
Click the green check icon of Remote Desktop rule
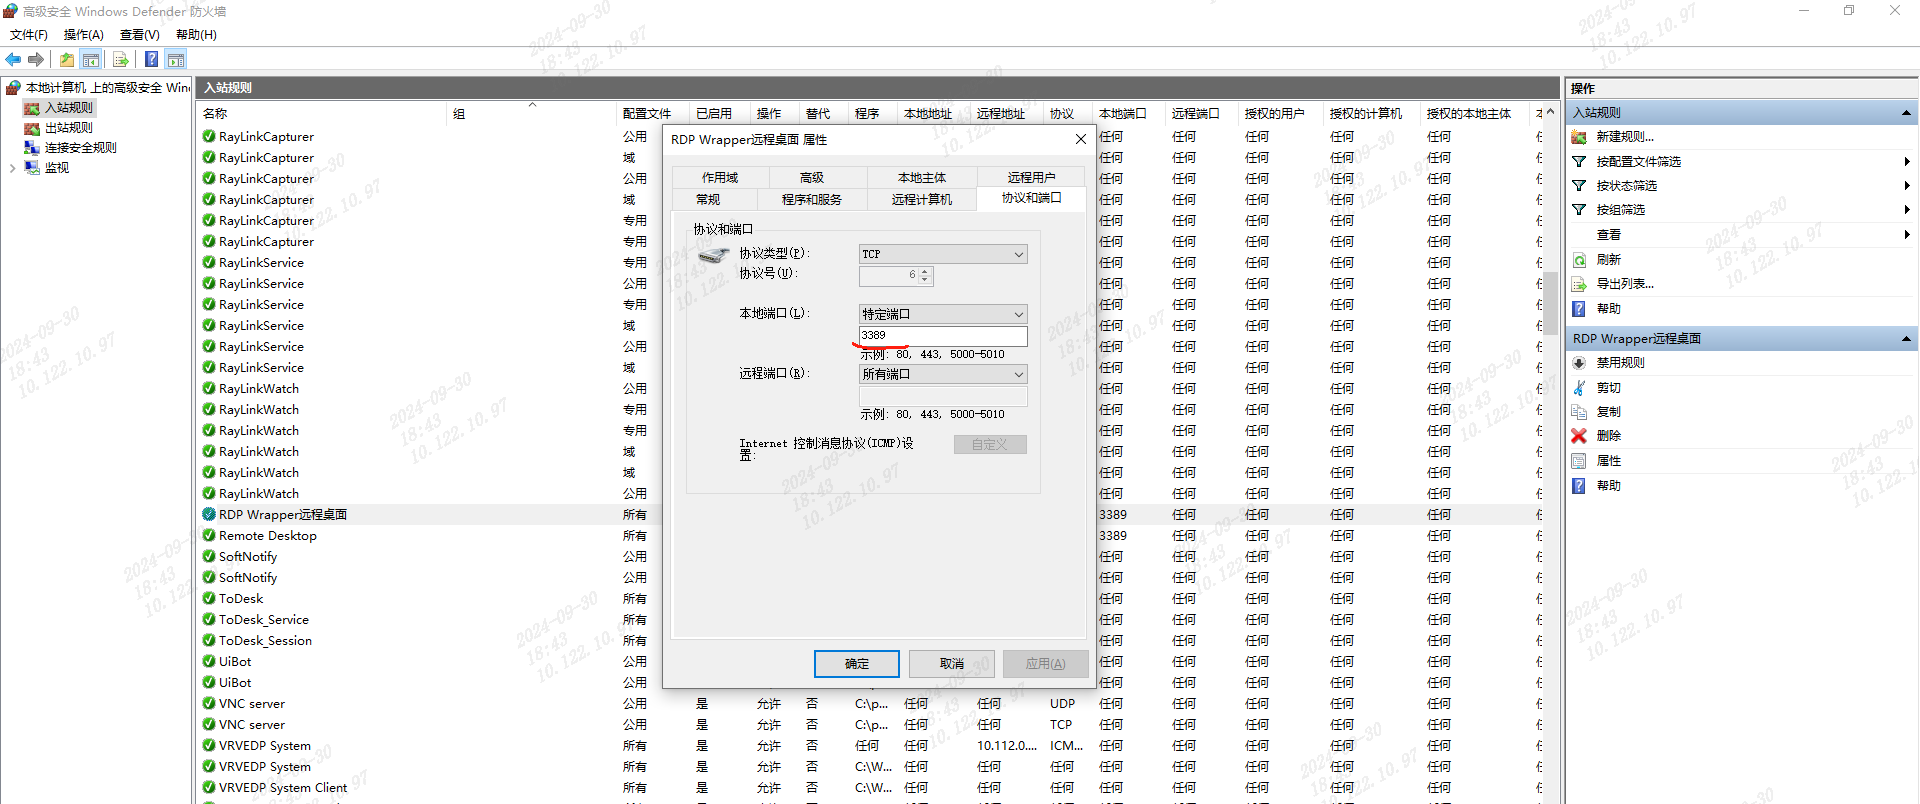pyautogui.click(x=209, y=535)
